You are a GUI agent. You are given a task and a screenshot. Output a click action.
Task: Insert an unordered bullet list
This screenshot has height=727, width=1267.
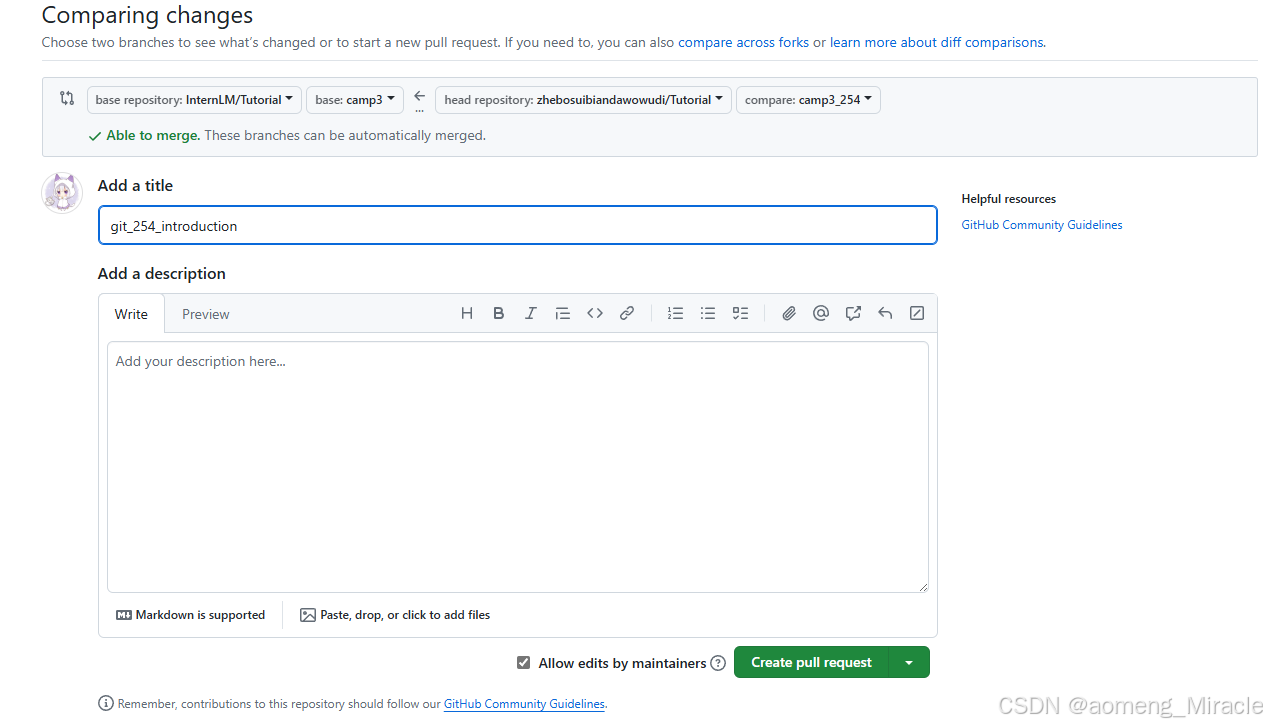point(708,313)
